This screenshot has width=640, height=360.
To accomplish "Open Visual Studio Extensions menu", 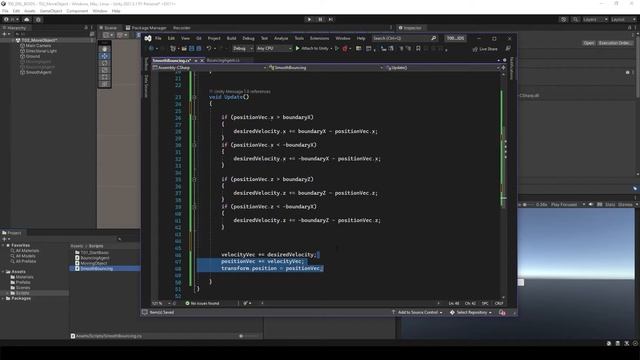I will pyautogui.click(x=319, y=38).
